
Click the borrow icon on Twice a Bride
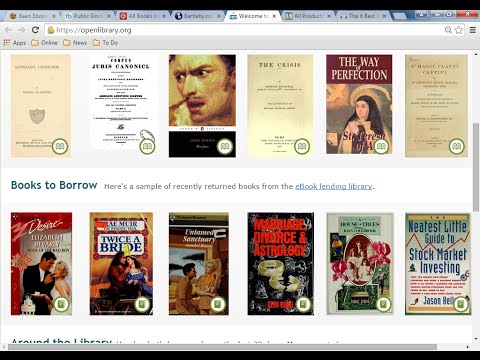pyautogui.click(x=142, y=304)
